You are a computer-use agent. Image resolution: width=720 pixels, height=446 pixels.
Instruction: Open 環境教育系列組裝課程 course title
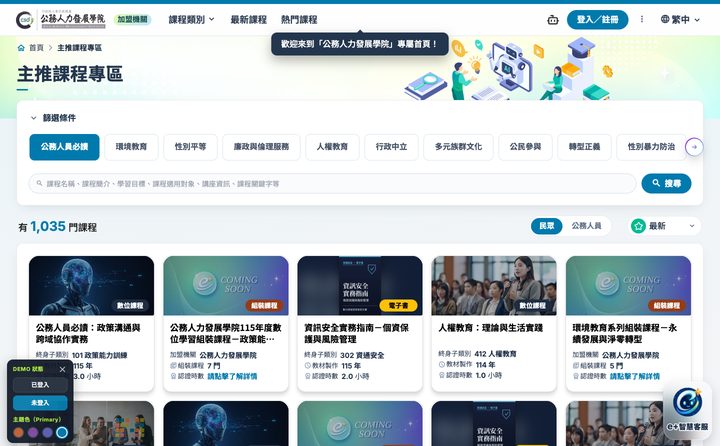coord(624,333)
